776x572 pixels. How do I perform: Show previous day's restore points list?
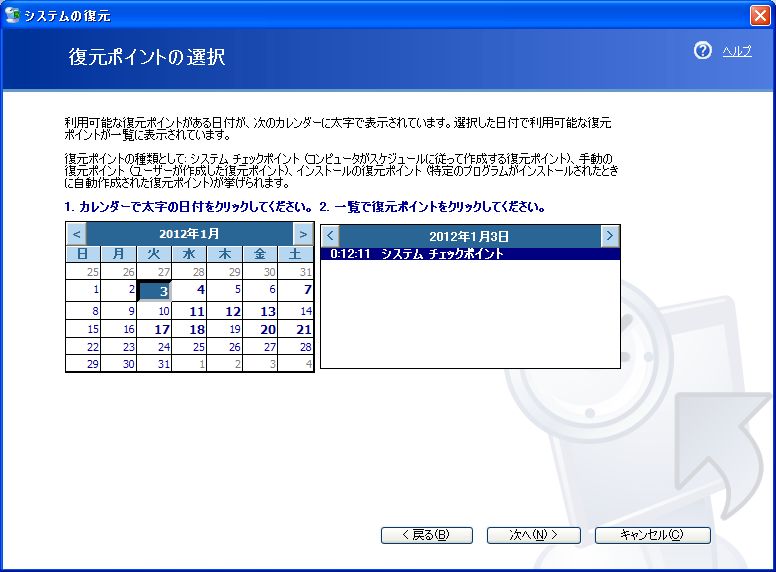pos(330,236)
